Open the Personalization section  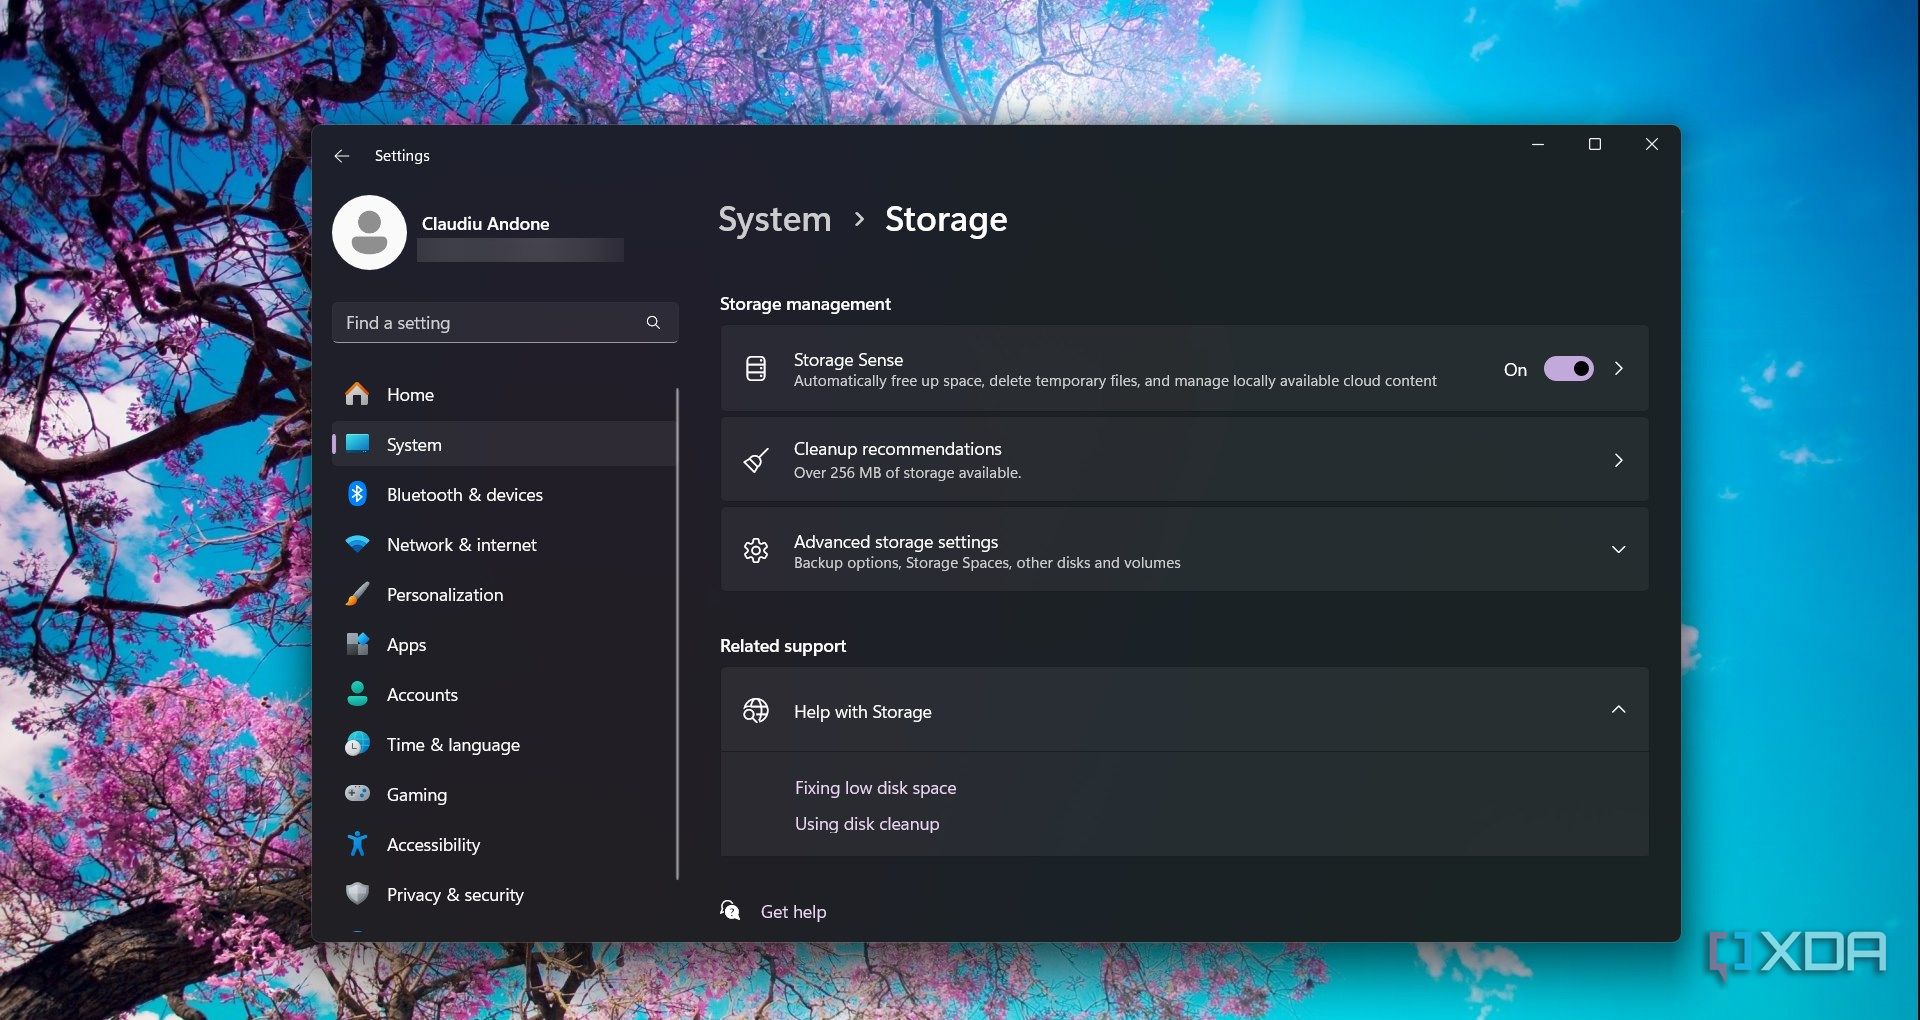pos(504,594)
